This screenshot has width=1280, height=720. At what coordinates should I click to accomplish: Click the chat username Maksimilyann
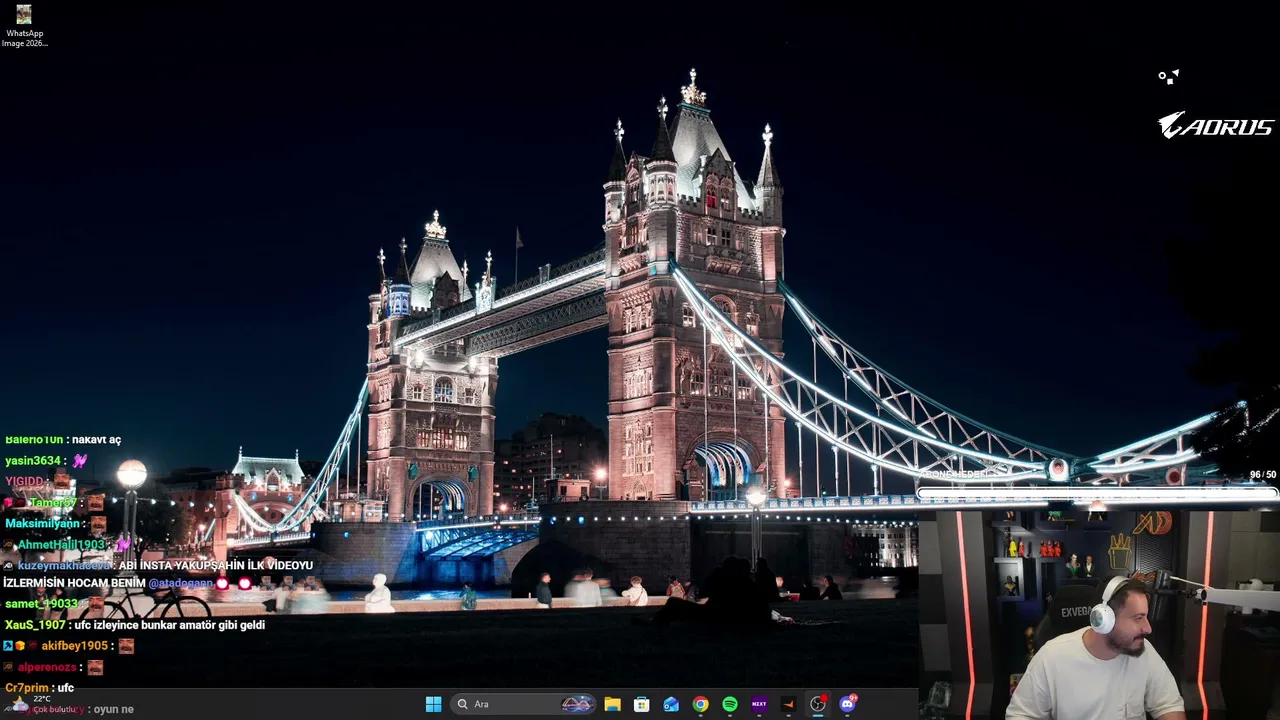42,524
